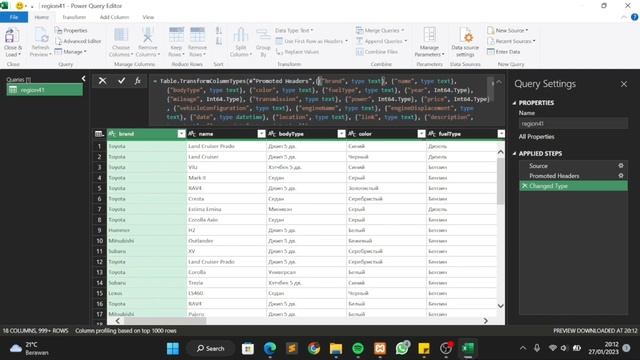
Task: Toggle Use First Row as Headers
Action: pos(312,41)
